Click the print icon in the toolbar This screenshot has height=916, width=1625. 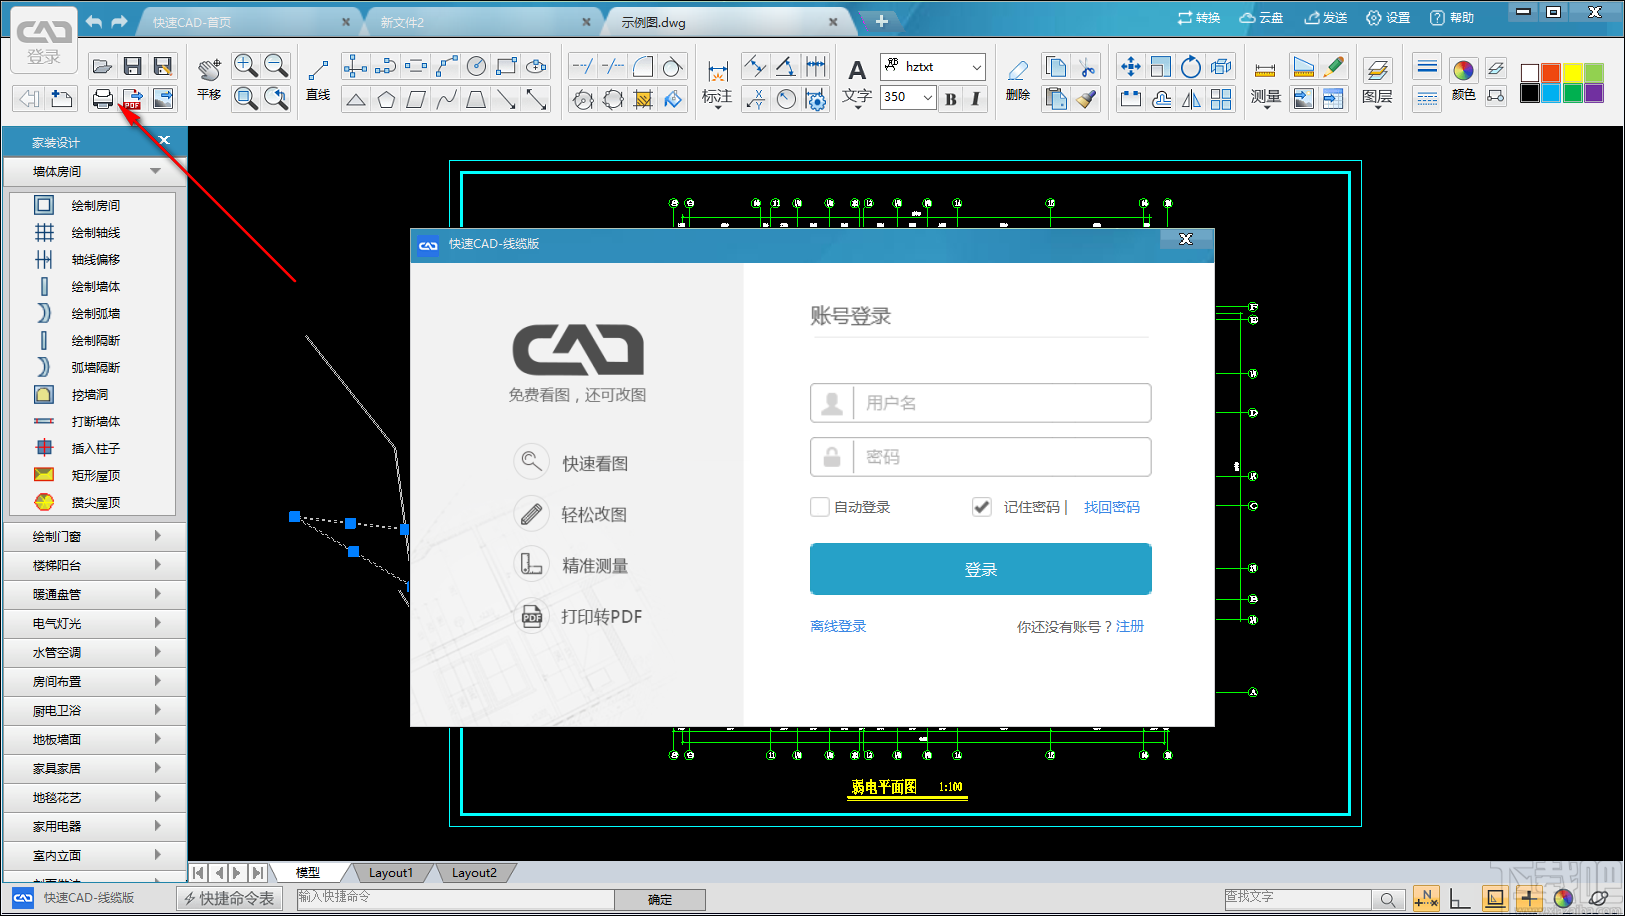(102, 98)
